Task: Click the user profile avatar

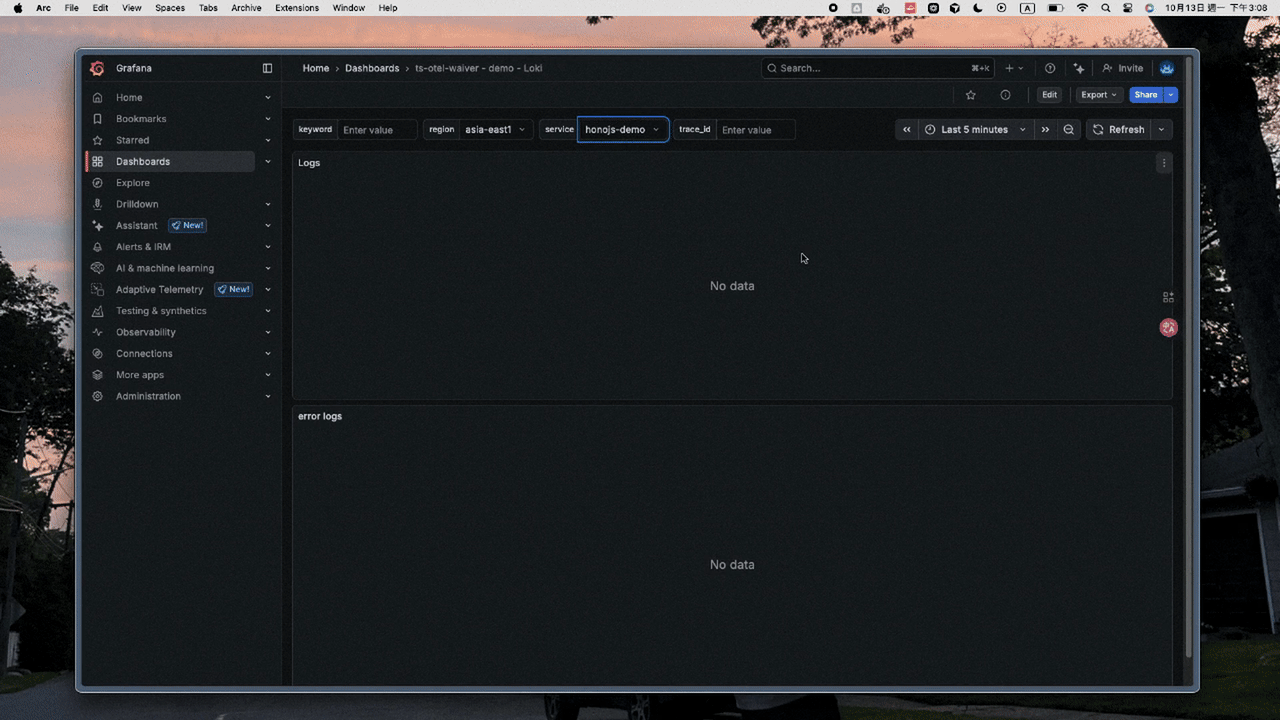Action: point(1167,68)
